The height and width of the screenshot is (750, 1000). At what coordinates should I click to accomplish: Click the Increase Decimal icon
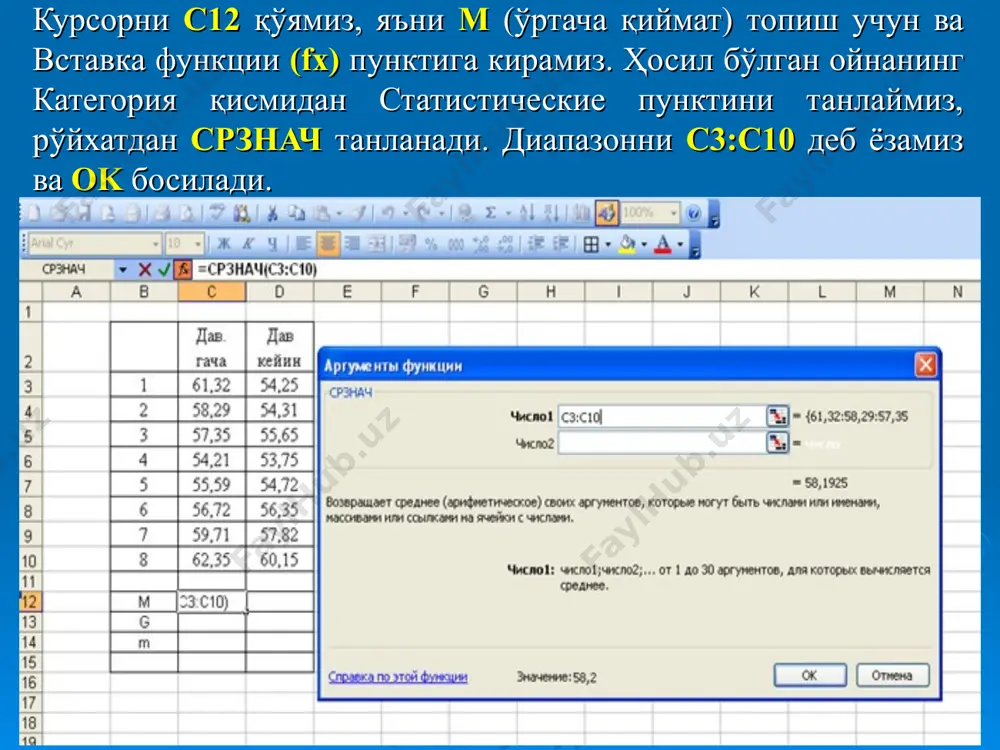pyautogui.click(x=481, y=243)
